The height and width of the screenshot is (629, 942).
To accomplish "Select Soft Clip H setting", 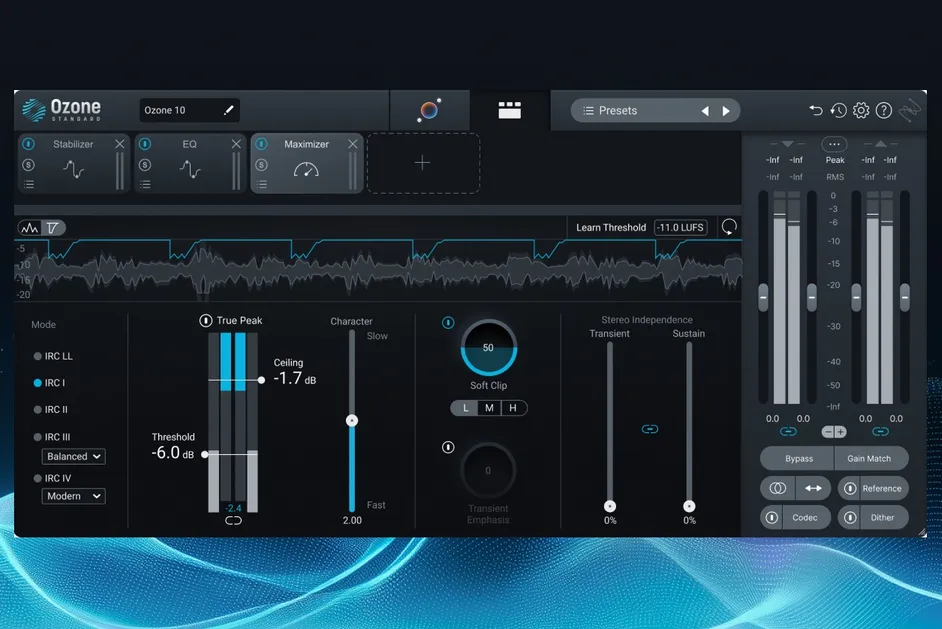I will pos(513,408).
